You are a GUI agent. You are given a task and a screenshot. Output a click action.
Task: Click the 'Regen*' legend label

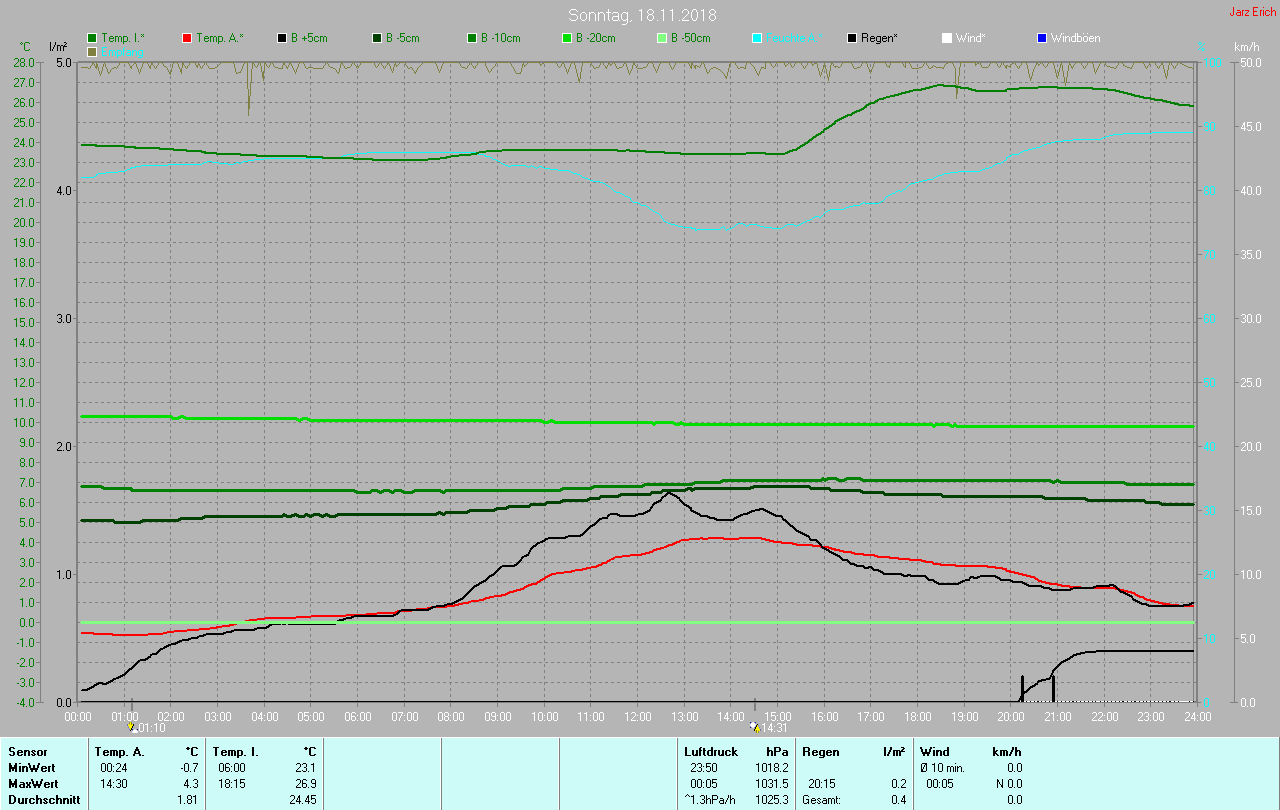pos(879,38)
